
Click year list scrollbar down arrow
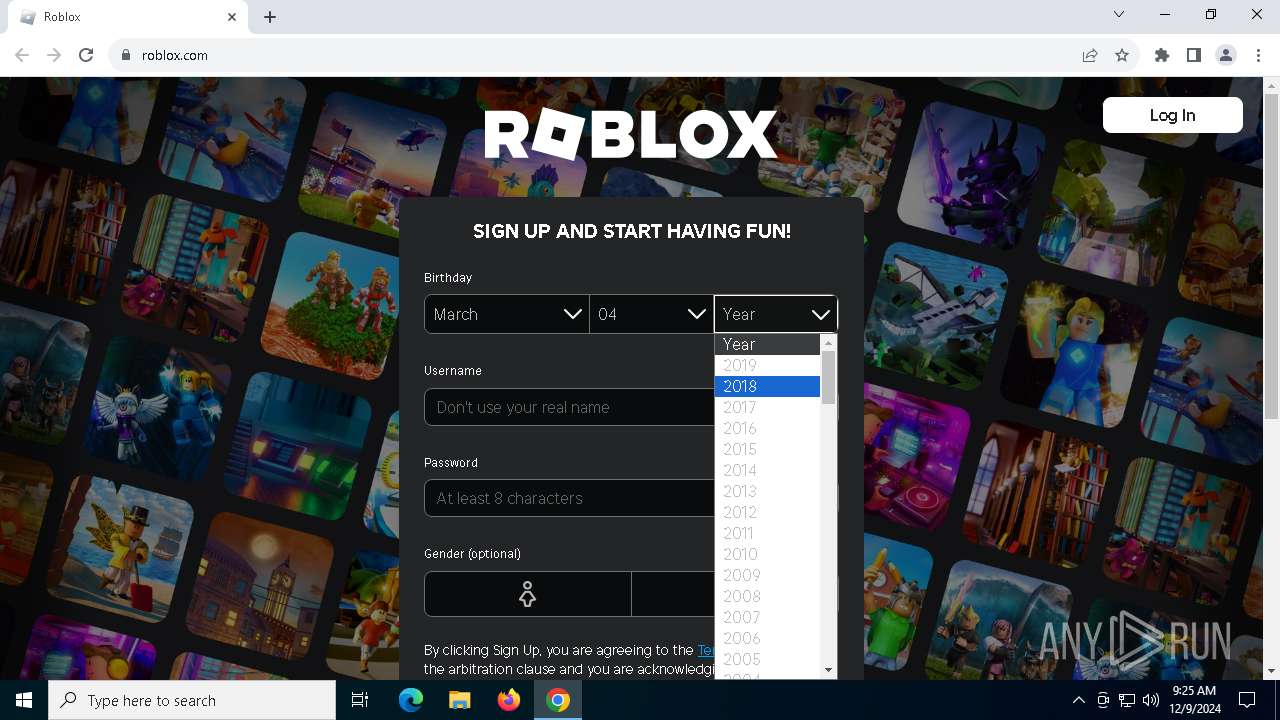coord(828,670)
